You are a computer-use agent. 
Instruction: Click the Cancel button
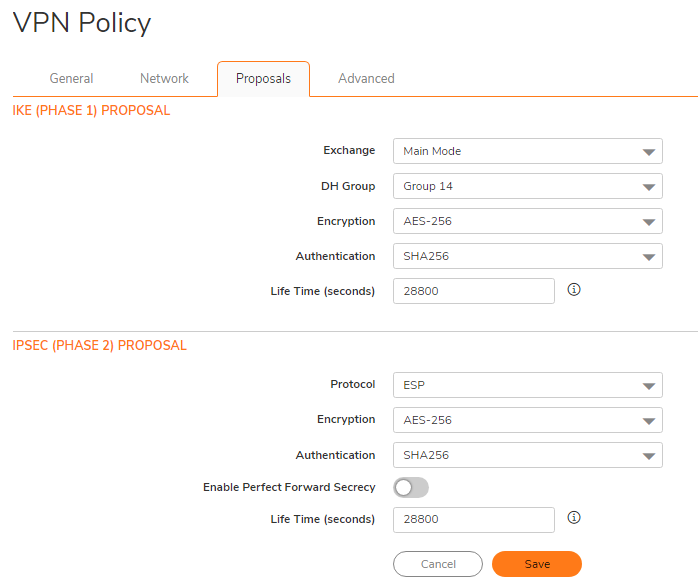click(x=438, y=564)
